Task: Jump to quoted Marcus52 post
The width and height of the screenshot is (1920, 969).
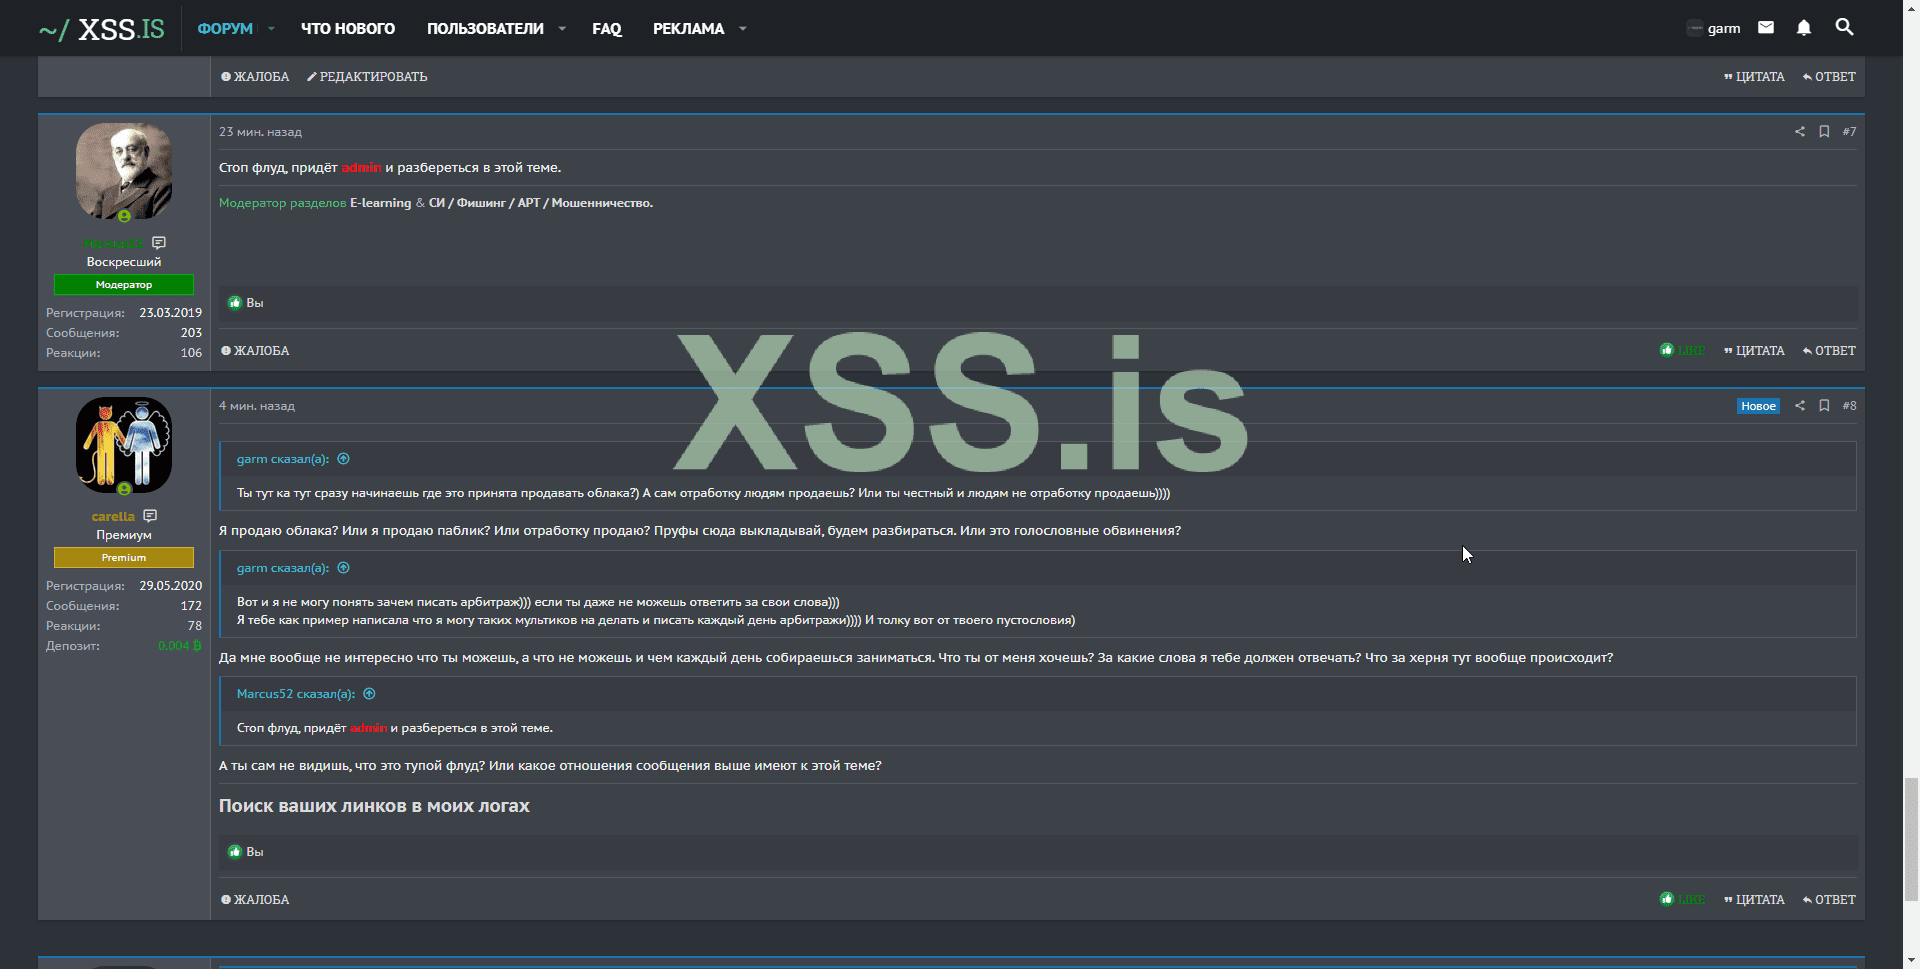Action: pos(370,694)
